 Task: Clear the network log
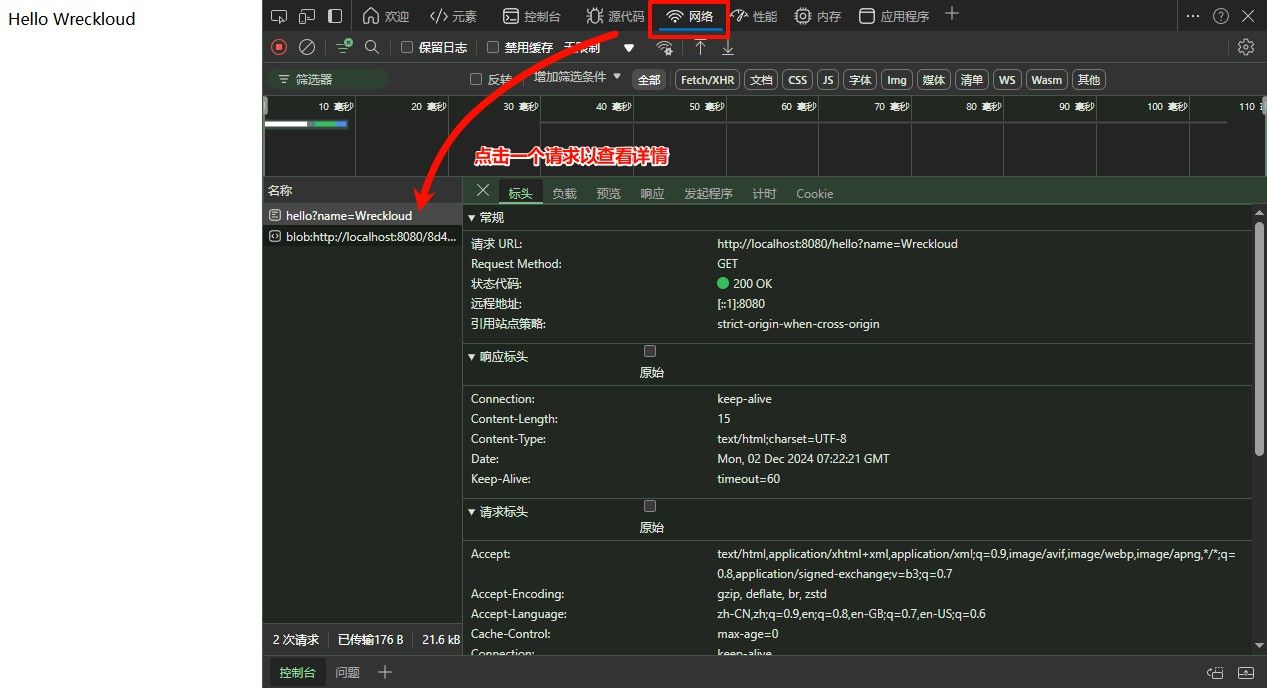(x=307, y=47)
